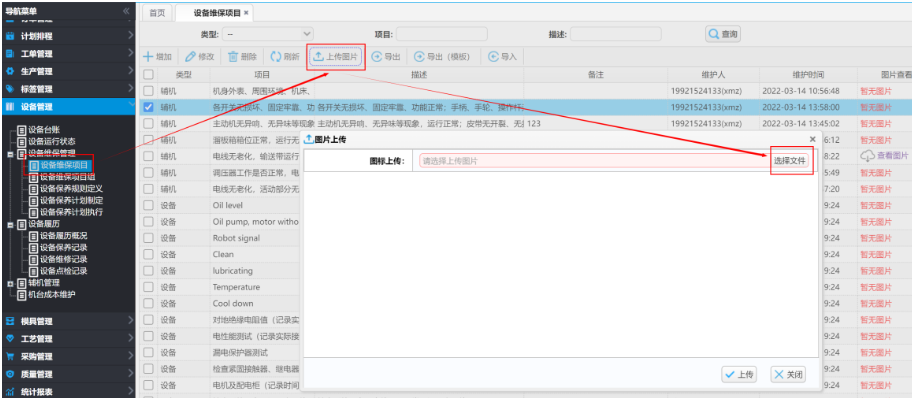Click the 计划排程 calendar icon in sidebar
The height and width of the screenshot is (400, 915).
[10, 36]
